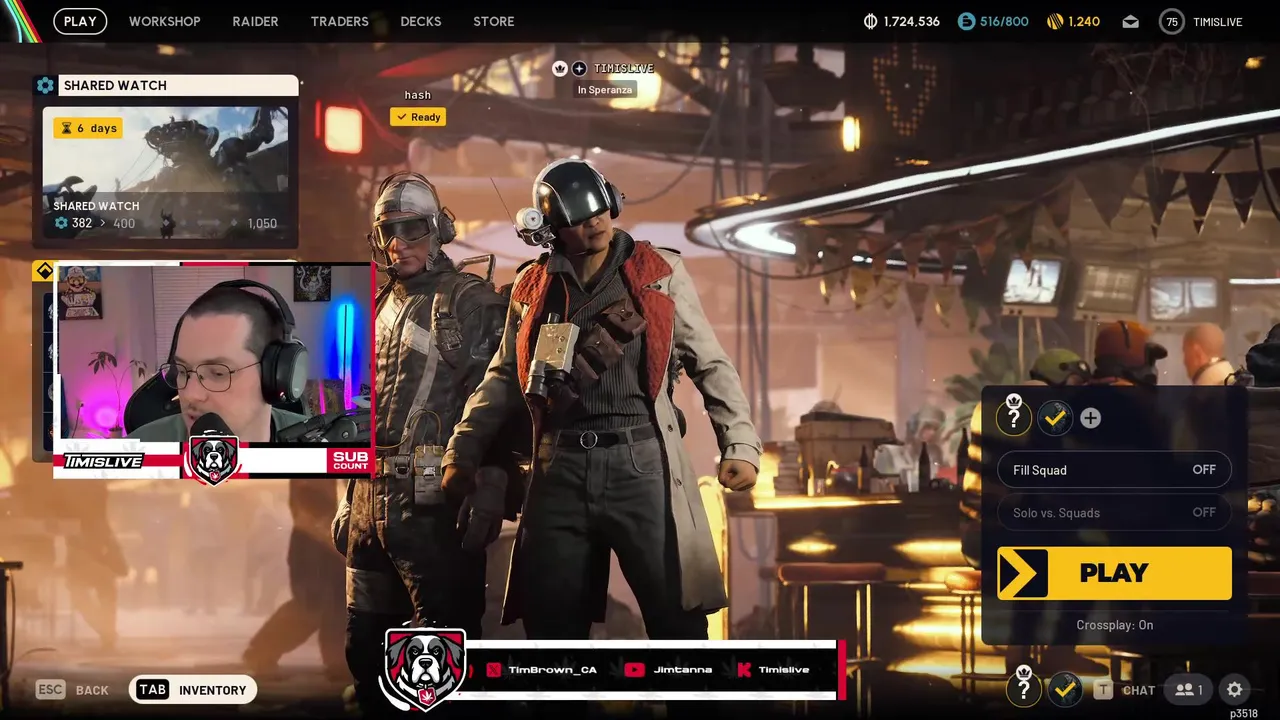Click the level 75 badge
Viewport: 1280px width, 720px height.
[1171, 21]
